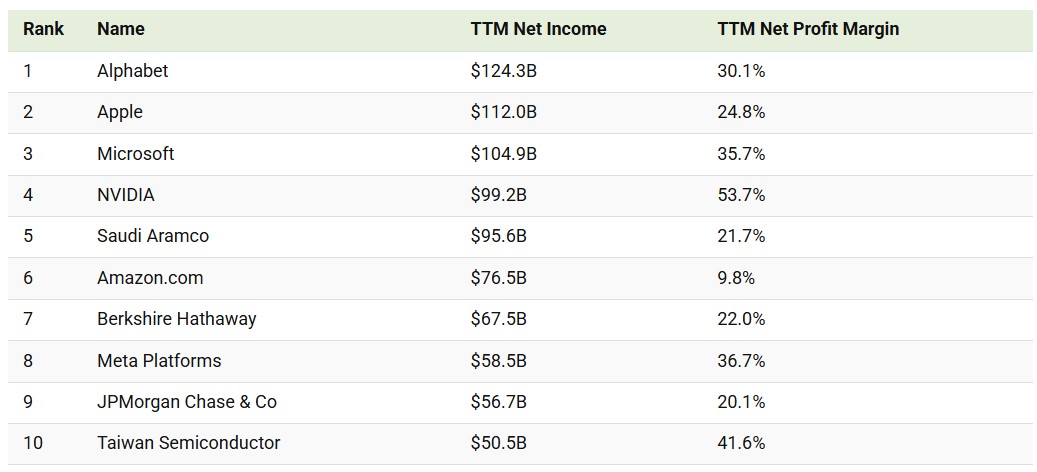This screenshot has height=472, width=1037.
Task: Click the TTM Net Profit Margin header
Action: (808, 29)
